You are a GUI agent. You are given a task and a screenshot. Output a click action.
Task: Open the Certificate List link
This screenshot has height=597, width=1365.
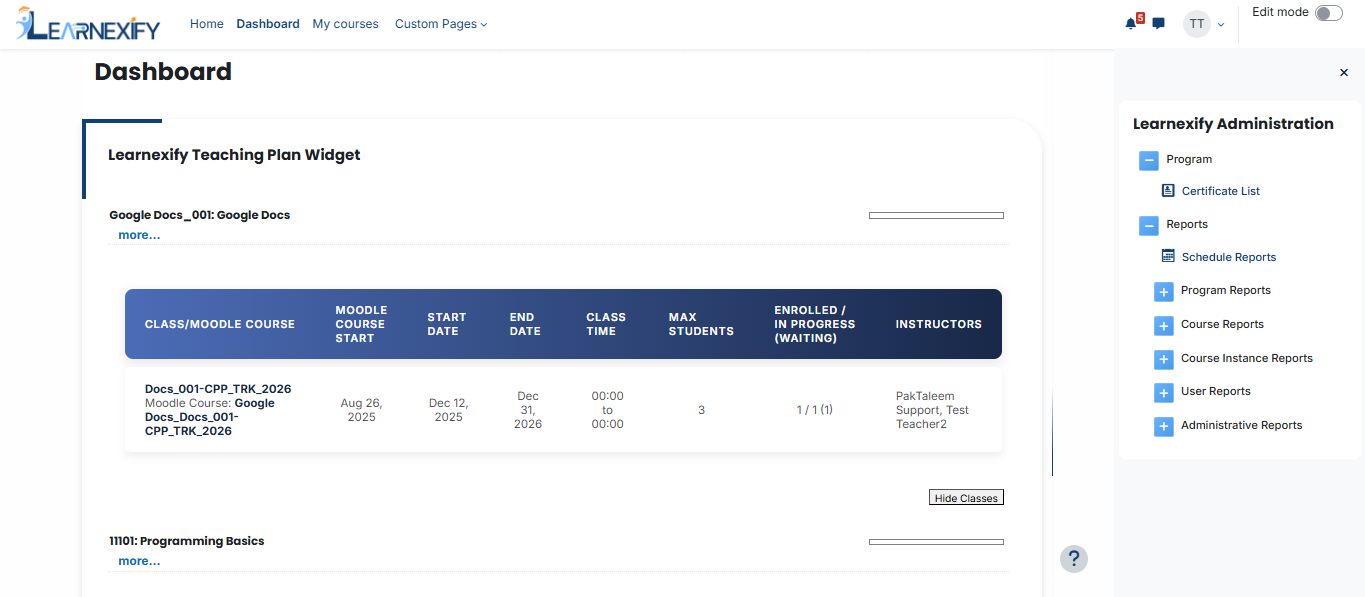tap(1221, 191)
